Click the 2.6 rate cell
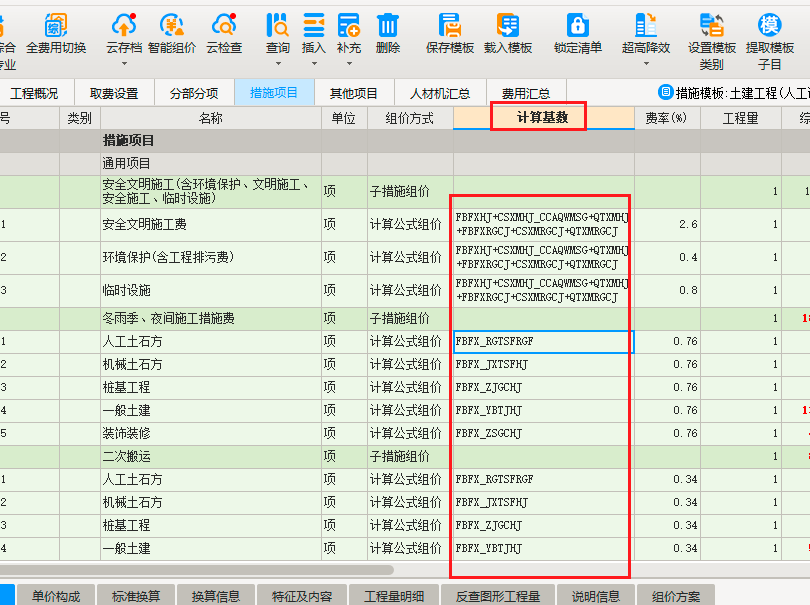Viewport: 810px width, 605px height. tap(667, 224)
